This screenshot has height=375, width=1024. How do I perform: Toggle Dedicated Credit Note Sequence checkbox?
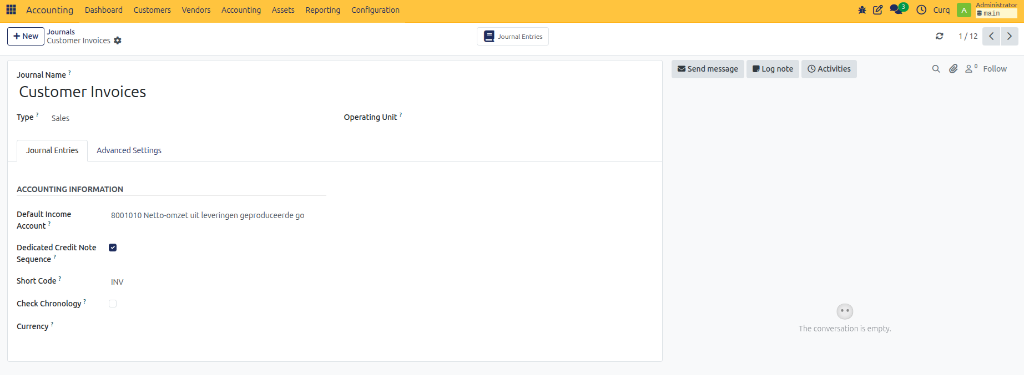point(113,248)
